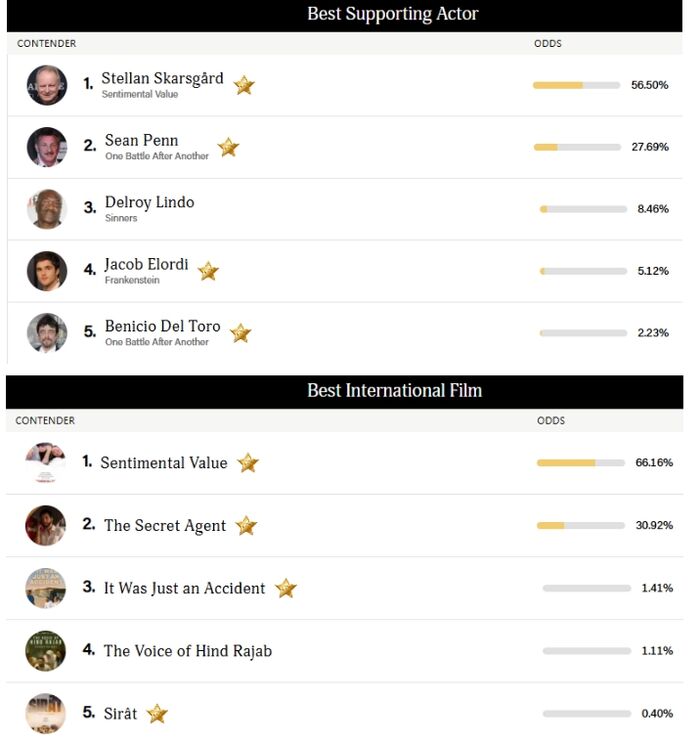The width and height of the screenshot is (700, 743).
Task: Click The Secret Agent's 30.92% odds bar
Action: [x=580, y=526]
